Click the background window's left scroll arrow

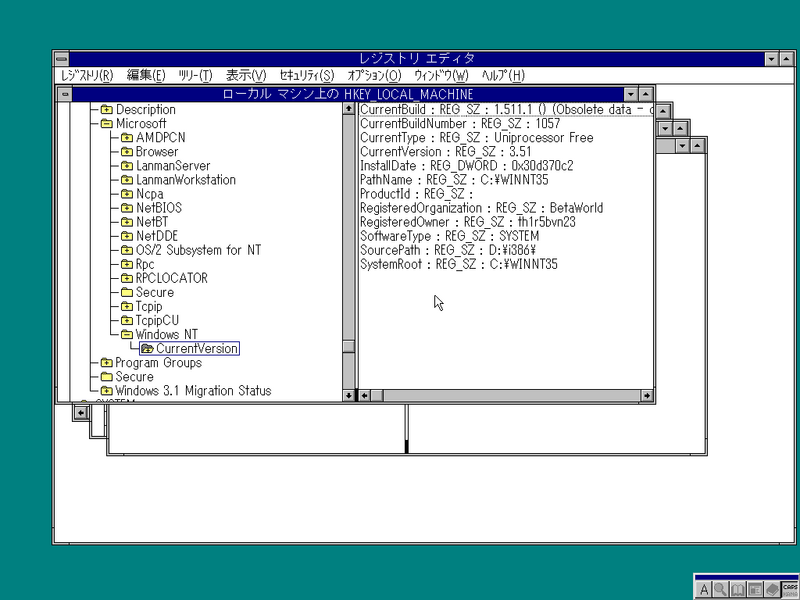click(81, 412)
